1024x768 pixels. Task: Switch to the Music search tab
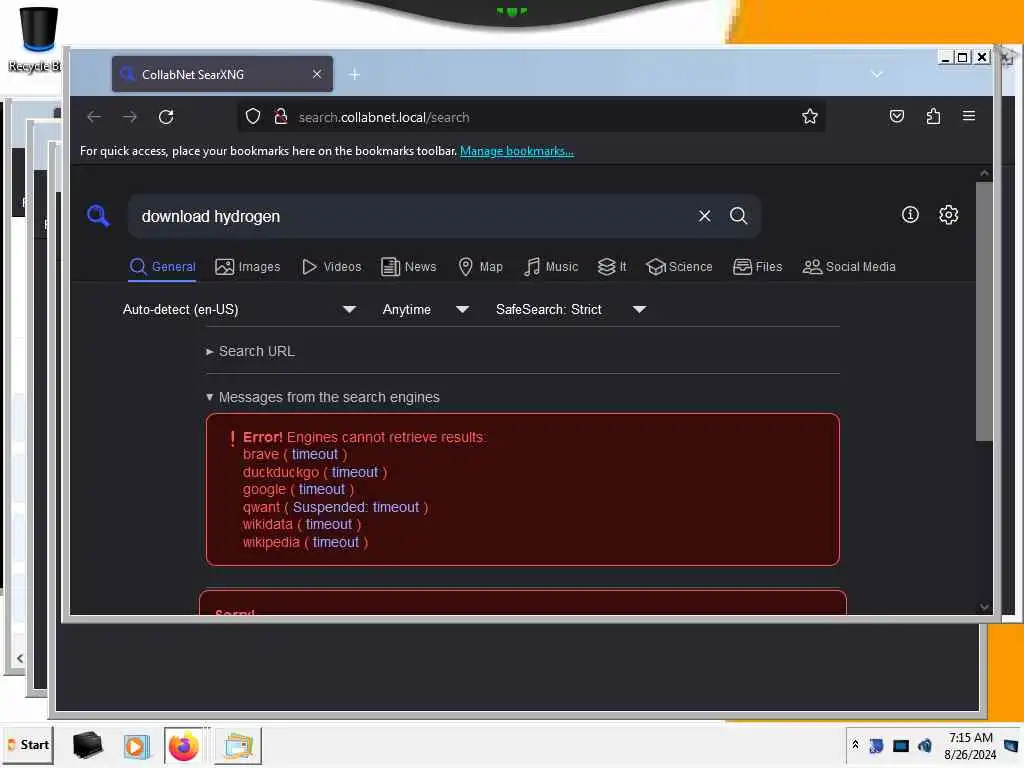[551, 266]
